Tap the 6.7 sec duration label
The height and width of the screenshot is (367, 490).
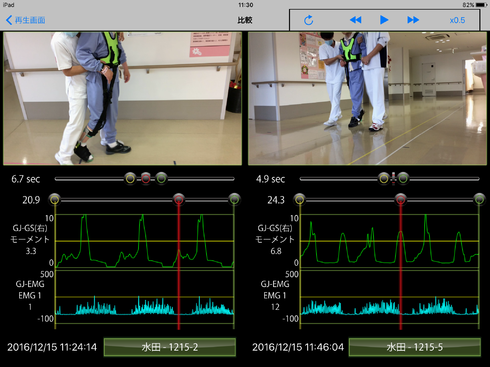(26, 179)
